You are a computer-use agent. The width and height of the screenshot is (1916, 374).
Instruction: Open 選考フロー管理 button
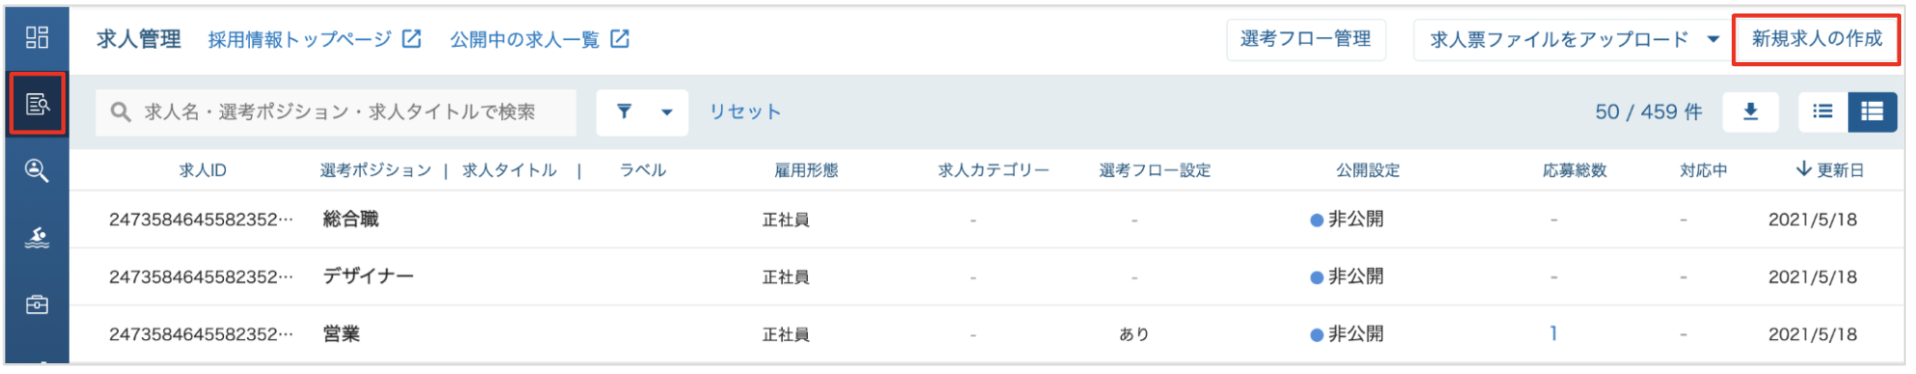coord(1306,39)
